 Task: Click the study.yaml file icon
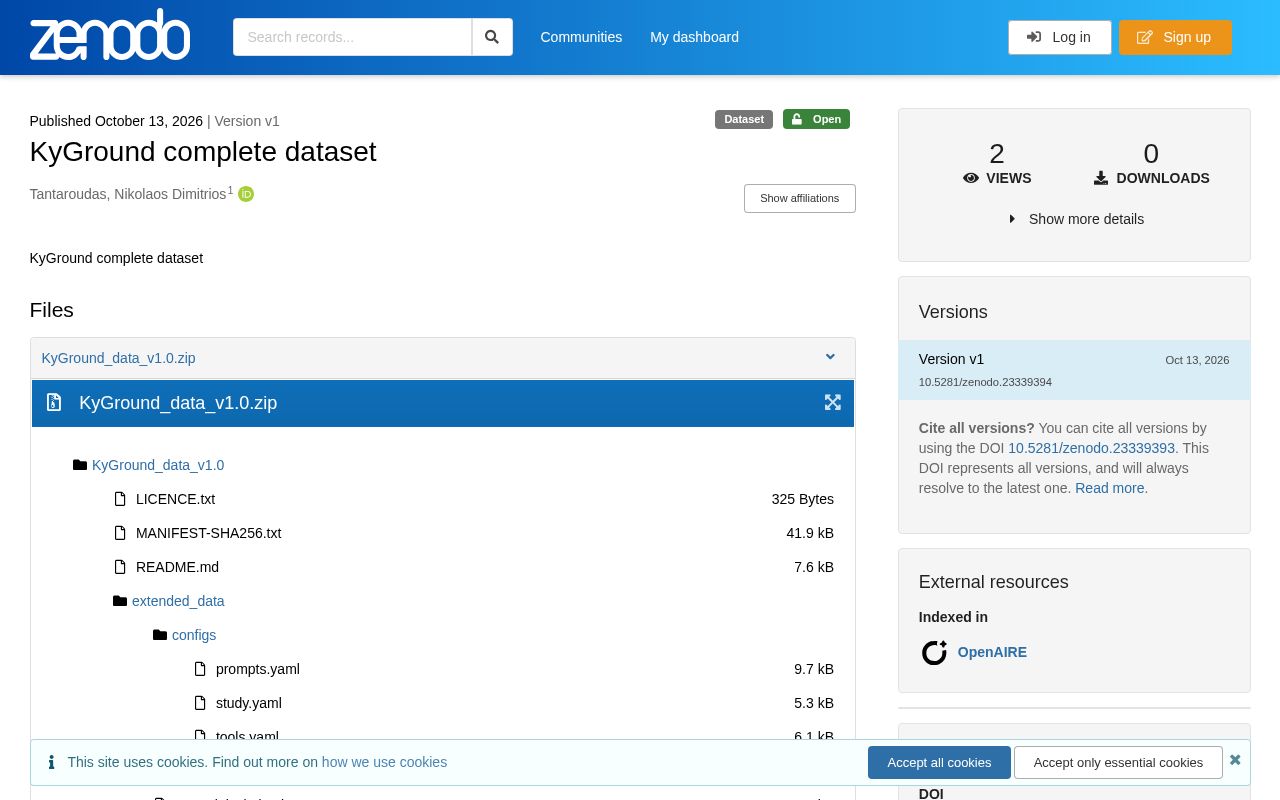pos(201,703)
